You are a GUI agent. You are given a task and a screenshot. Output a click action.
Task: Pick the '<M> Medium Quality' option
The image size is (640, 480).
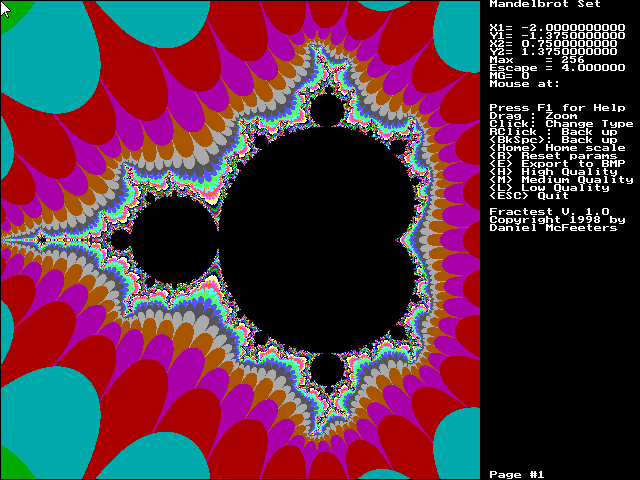click(561, 179)
